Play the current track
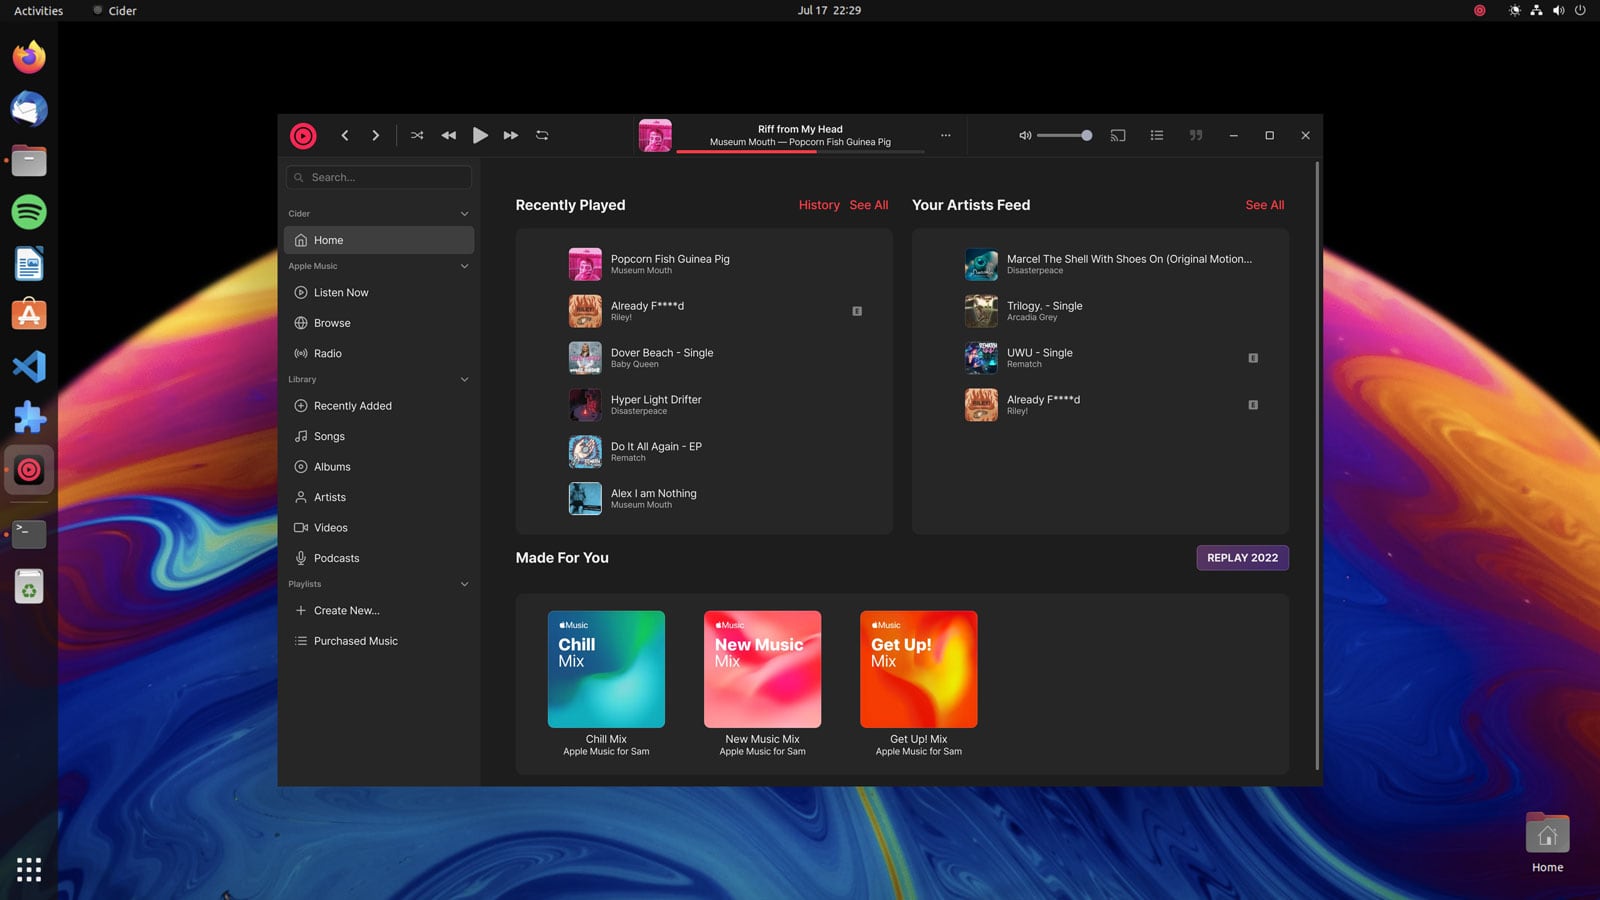Viewport: 1600px width, 900px height. [480, 135]
